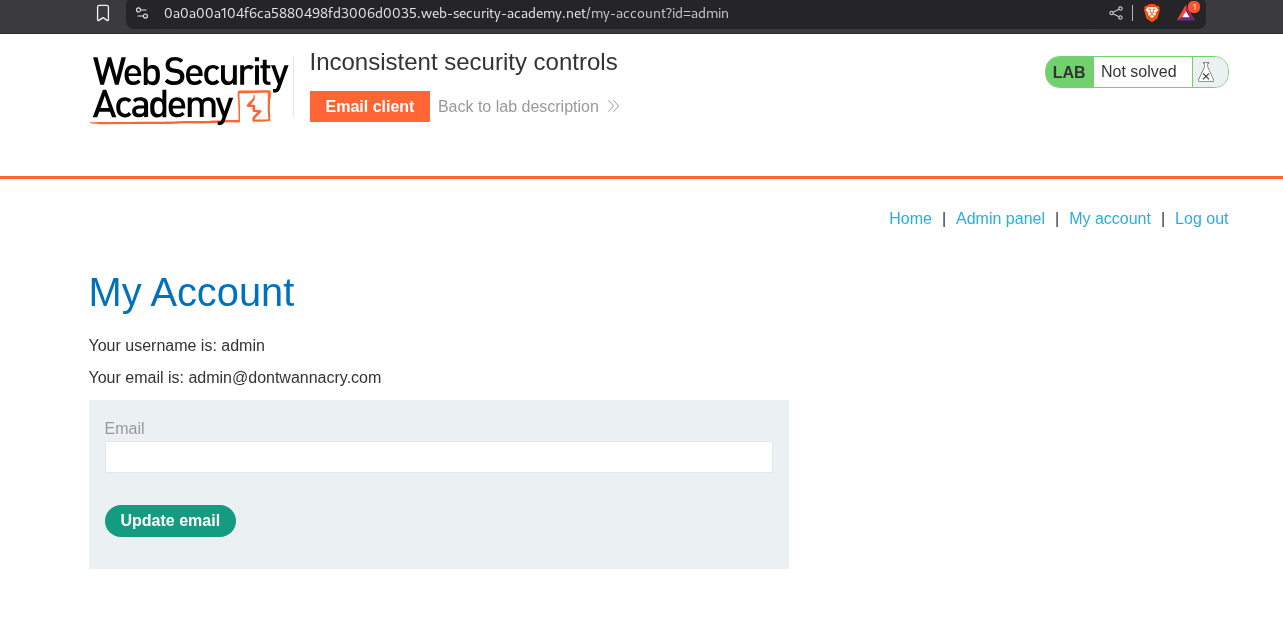The height and width of the screenshot is (619, 1283).
Task: Focus the Email input field
Action: tap(438, 457)
